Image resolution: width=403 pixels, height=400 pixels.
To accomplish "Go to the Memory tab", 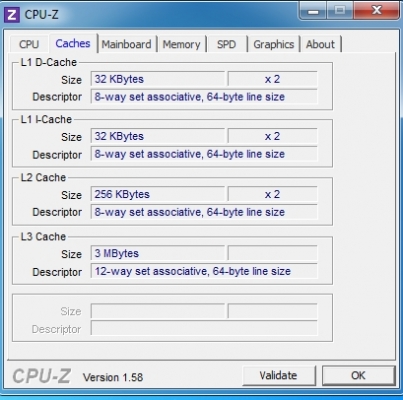I will [x=181, y=44].
